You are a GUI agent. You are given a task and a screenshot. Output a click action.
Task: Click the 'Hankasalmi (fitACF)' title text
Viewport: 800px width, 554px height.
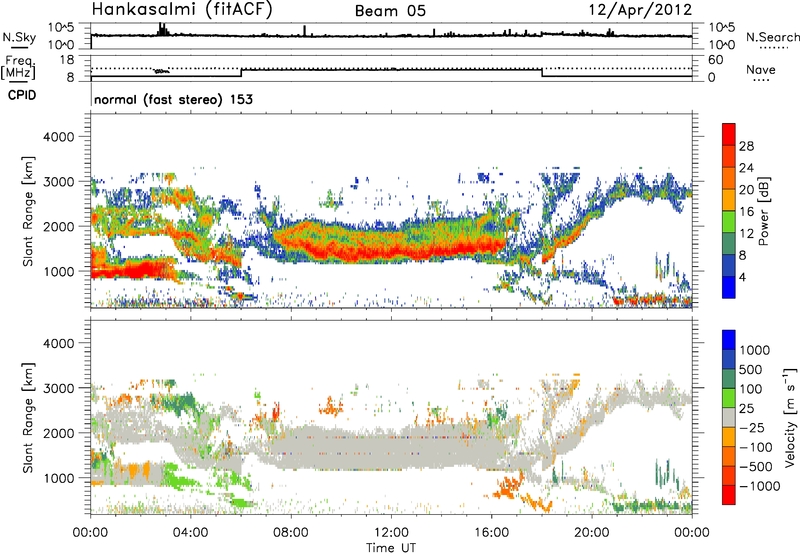(x=182, y=10)
